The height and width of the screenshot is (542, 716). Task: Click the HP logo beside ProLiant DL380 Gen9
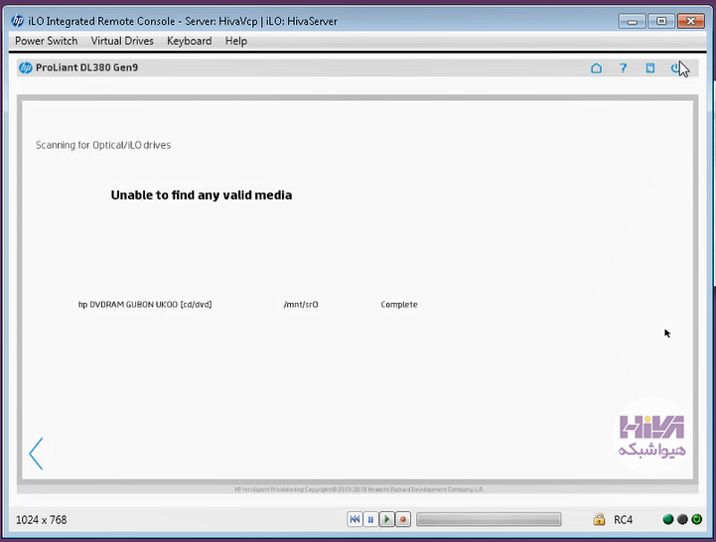click(26, 68)
